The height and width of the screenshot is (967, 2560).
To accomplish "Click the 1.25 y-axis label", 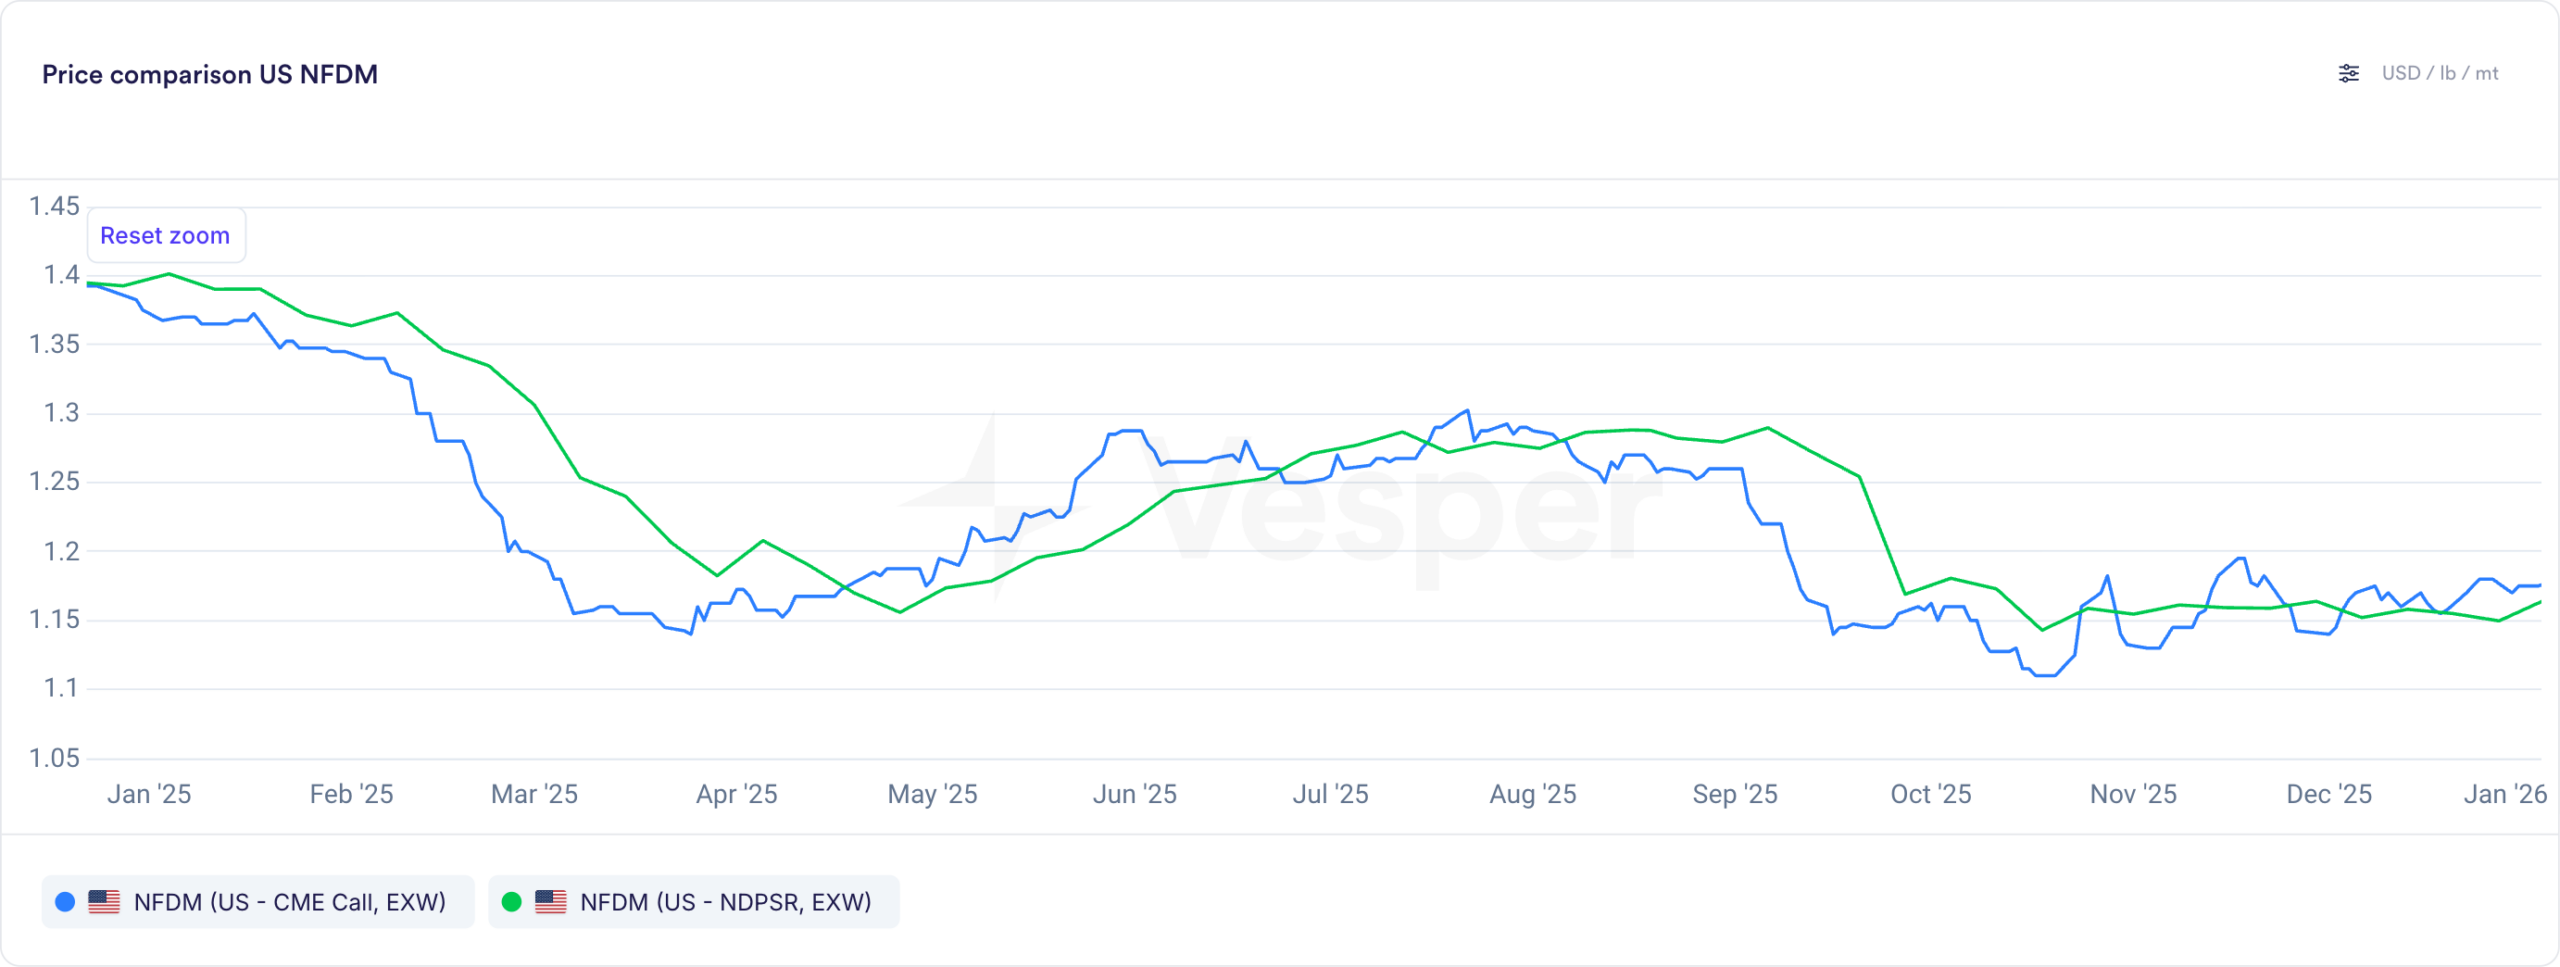I will coord(54,482).
